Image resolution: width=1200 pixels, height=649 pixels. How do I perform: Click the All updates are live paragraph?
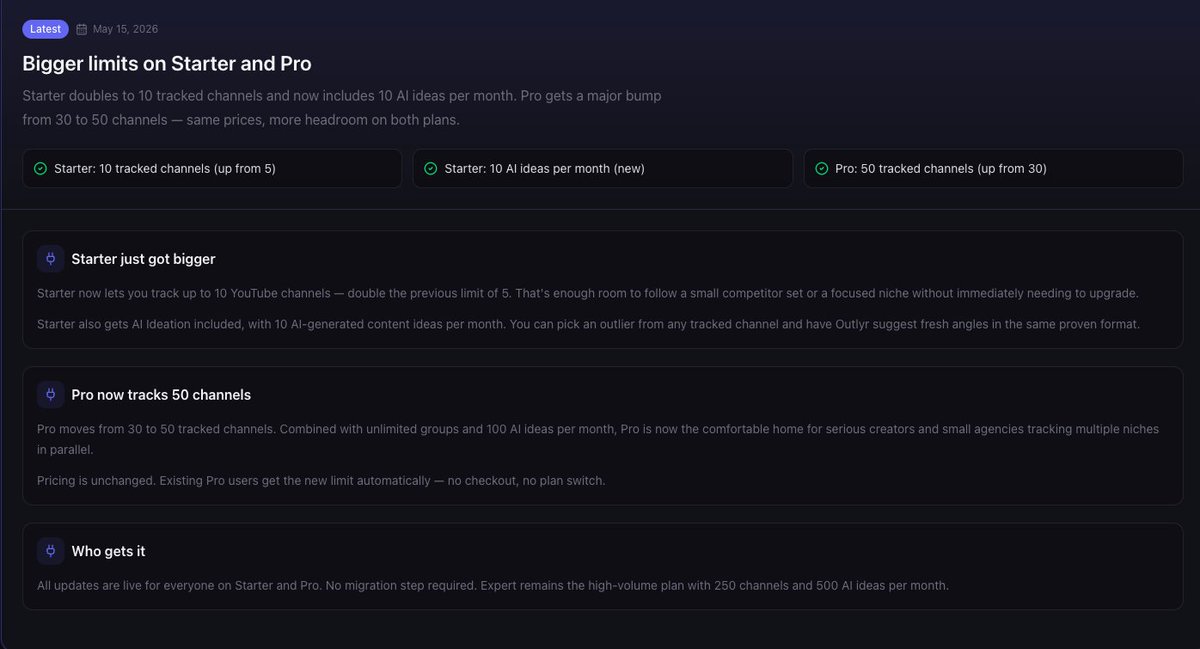[x=493, y=585]
